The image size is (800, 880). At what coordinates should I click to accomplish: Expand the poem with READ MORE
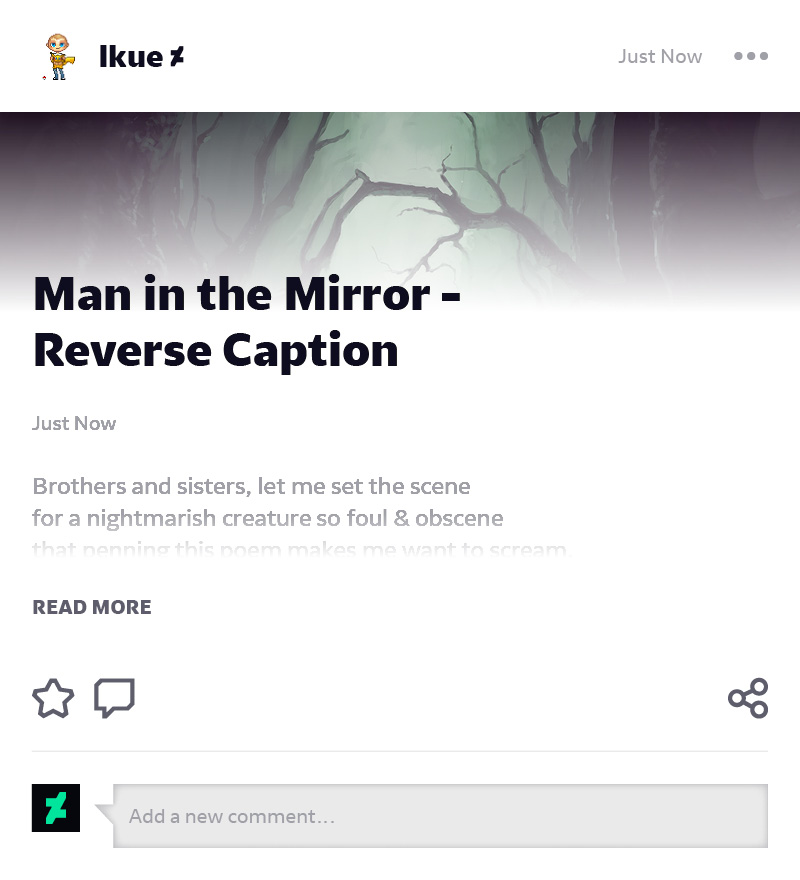[92, 607]
